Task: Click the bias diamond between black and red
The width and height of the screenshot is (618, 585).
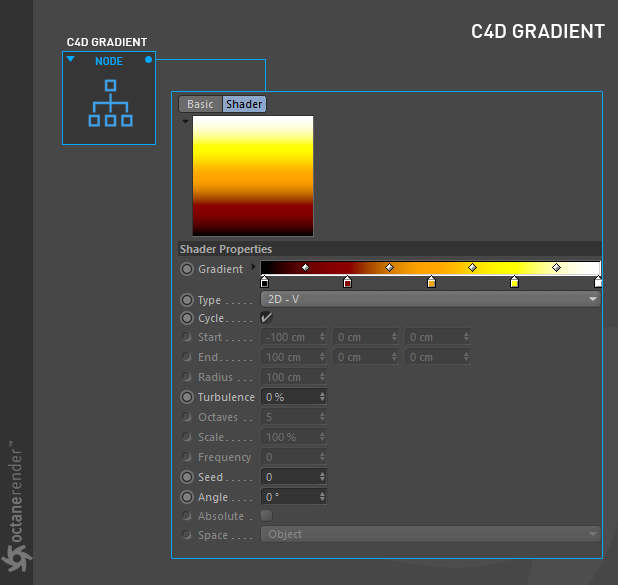Action: coord(305,268)
